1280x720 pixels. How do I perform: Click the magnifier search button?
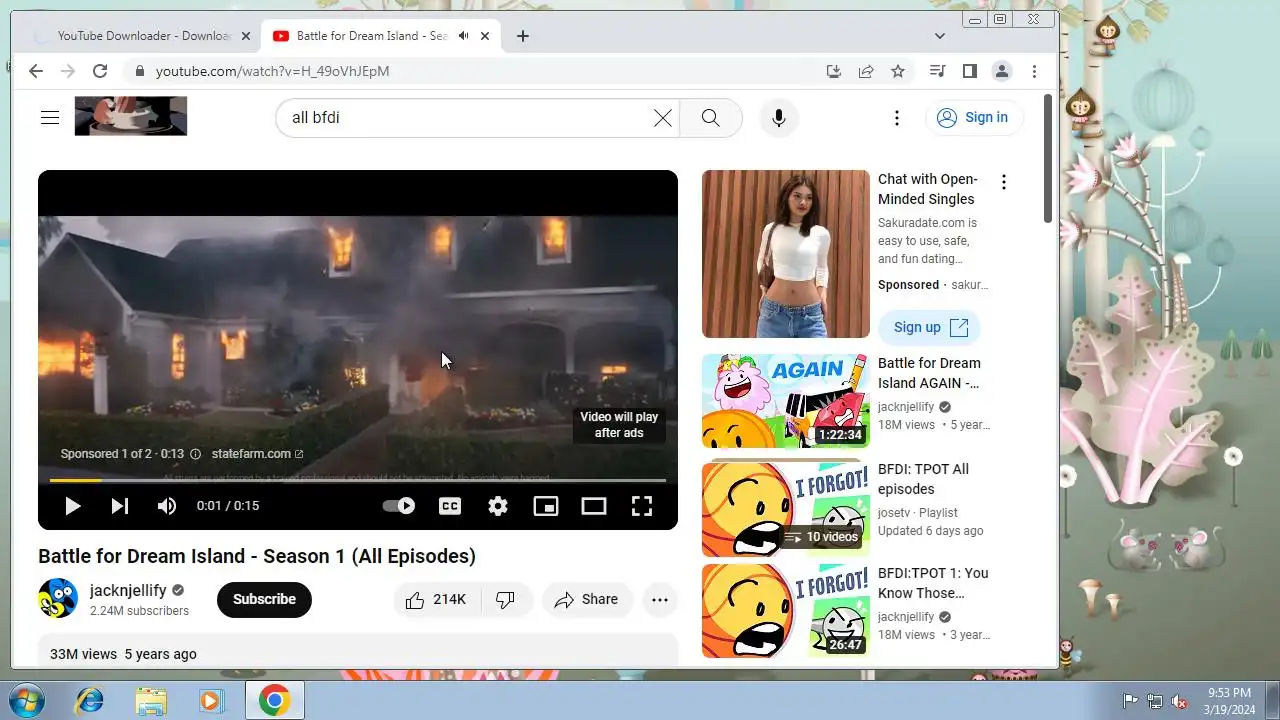click(711, 118)
